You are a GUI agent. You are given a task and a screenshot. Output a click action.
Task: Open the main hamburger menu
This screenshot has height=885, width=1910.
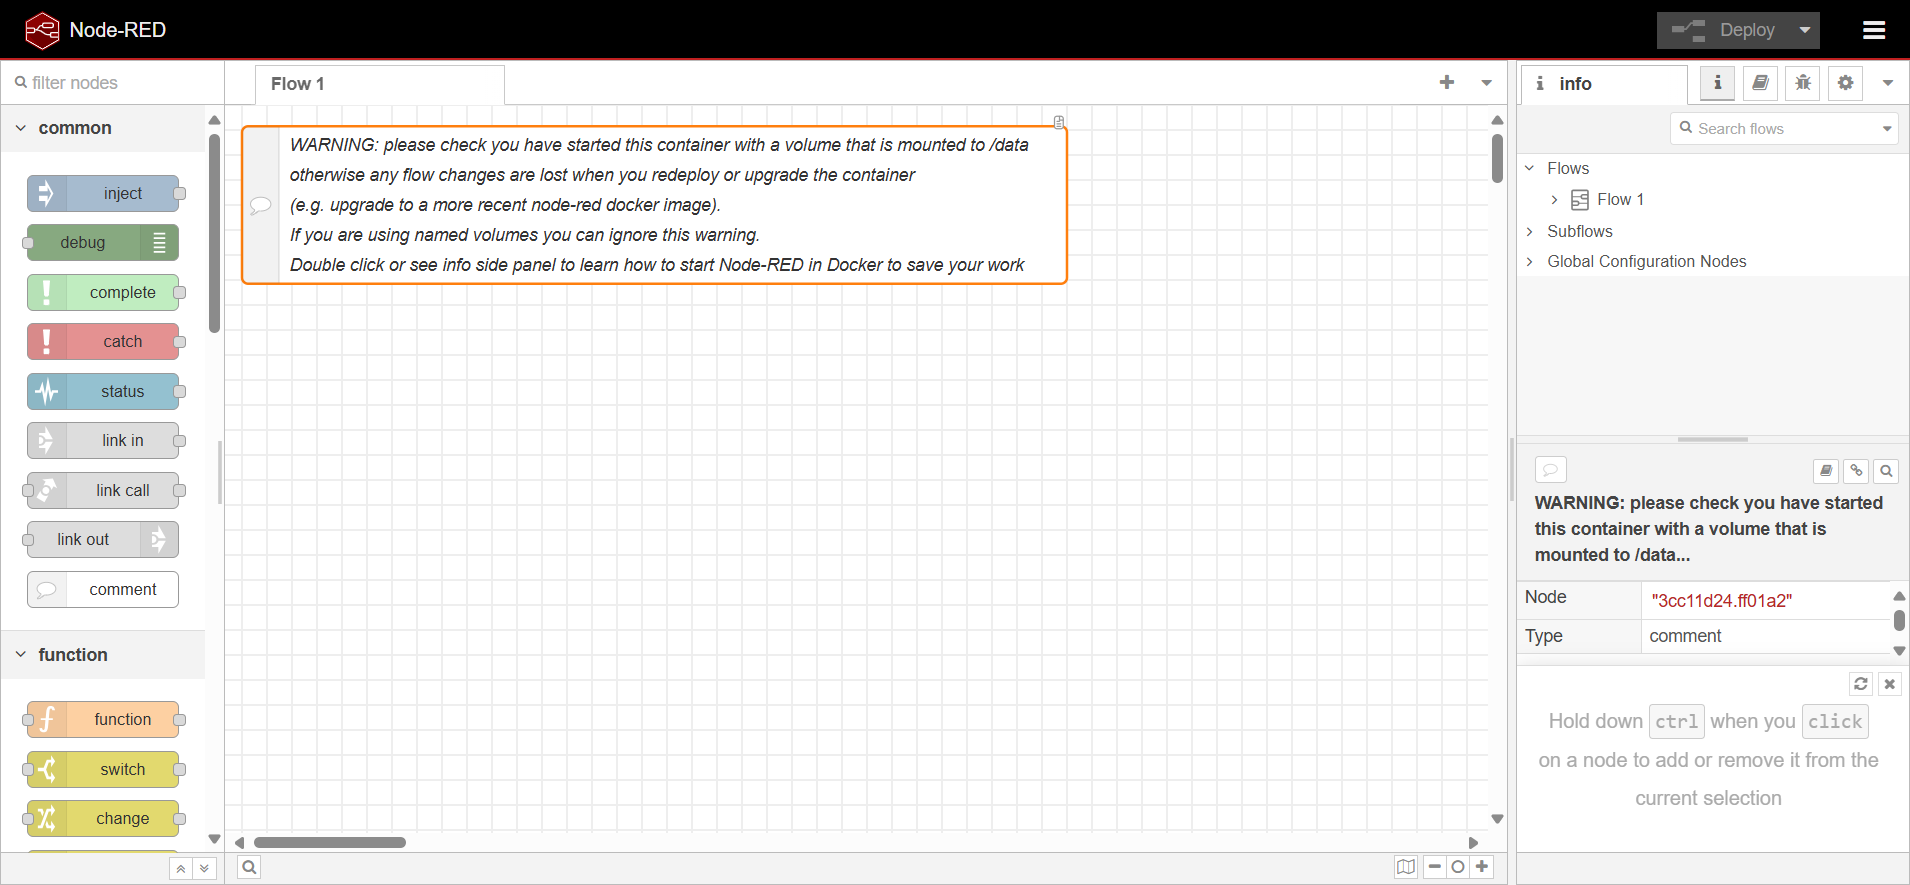1874,30
